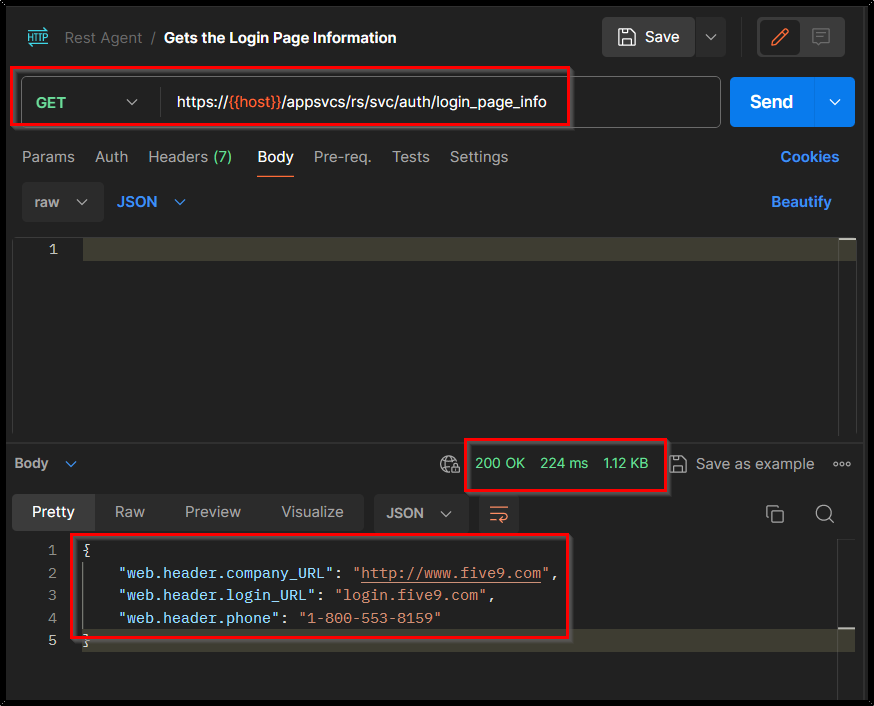
Task: Click the 224 ms response time
Action: (564, 464)
